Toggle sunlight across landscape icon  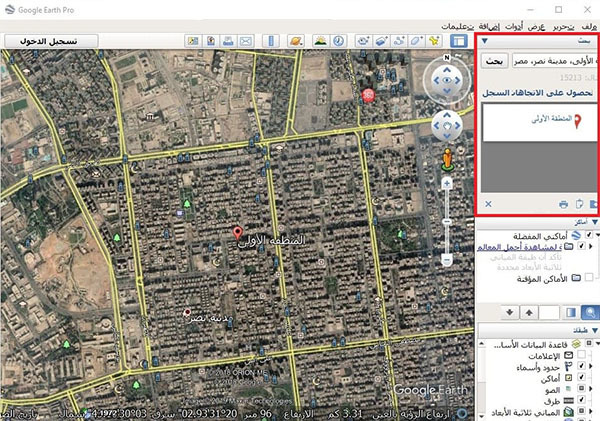(x=321, y=41)
